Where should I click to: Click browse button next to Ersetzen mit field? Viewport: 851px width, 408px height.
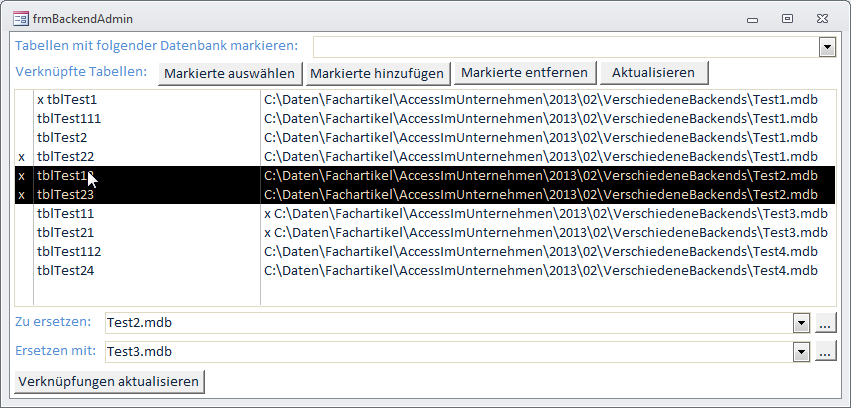coord(825,351)
